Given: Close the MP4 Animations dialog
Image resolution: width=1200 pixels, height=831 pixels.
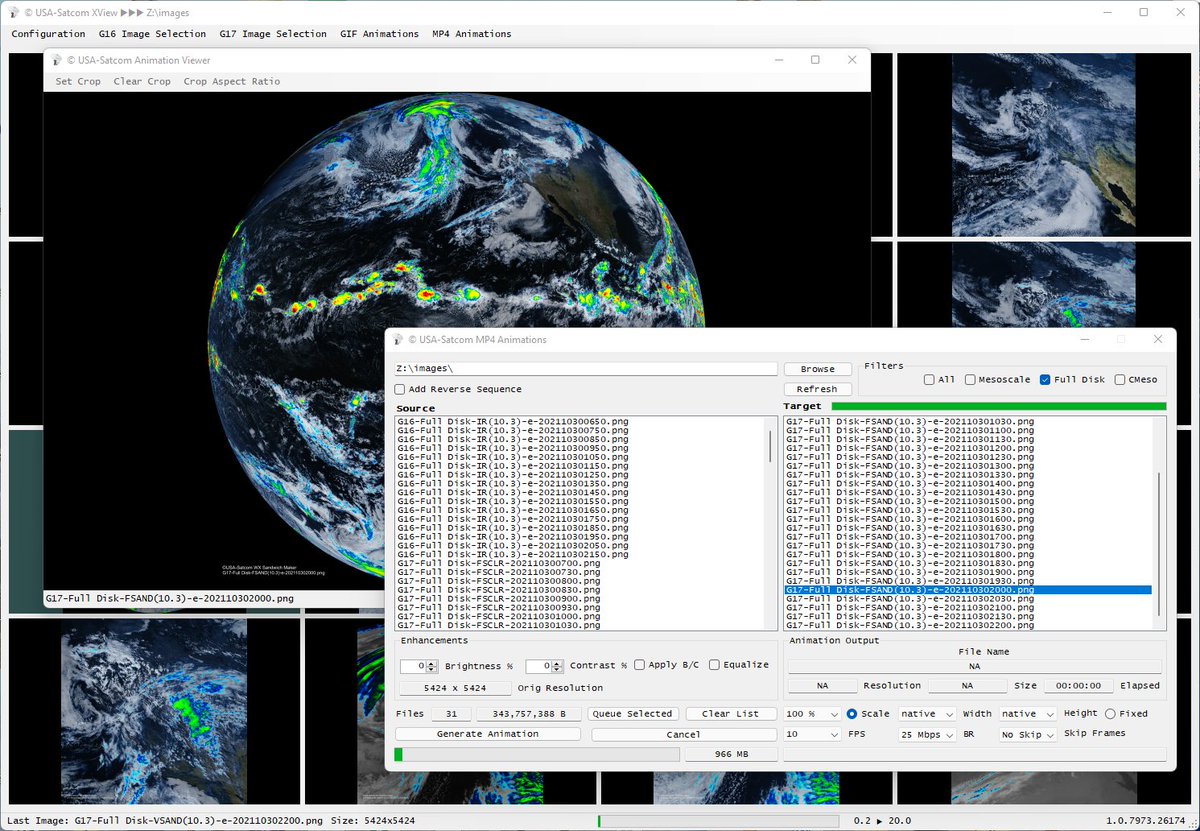Looking at the screenshot, I should tap(1158, 339).
